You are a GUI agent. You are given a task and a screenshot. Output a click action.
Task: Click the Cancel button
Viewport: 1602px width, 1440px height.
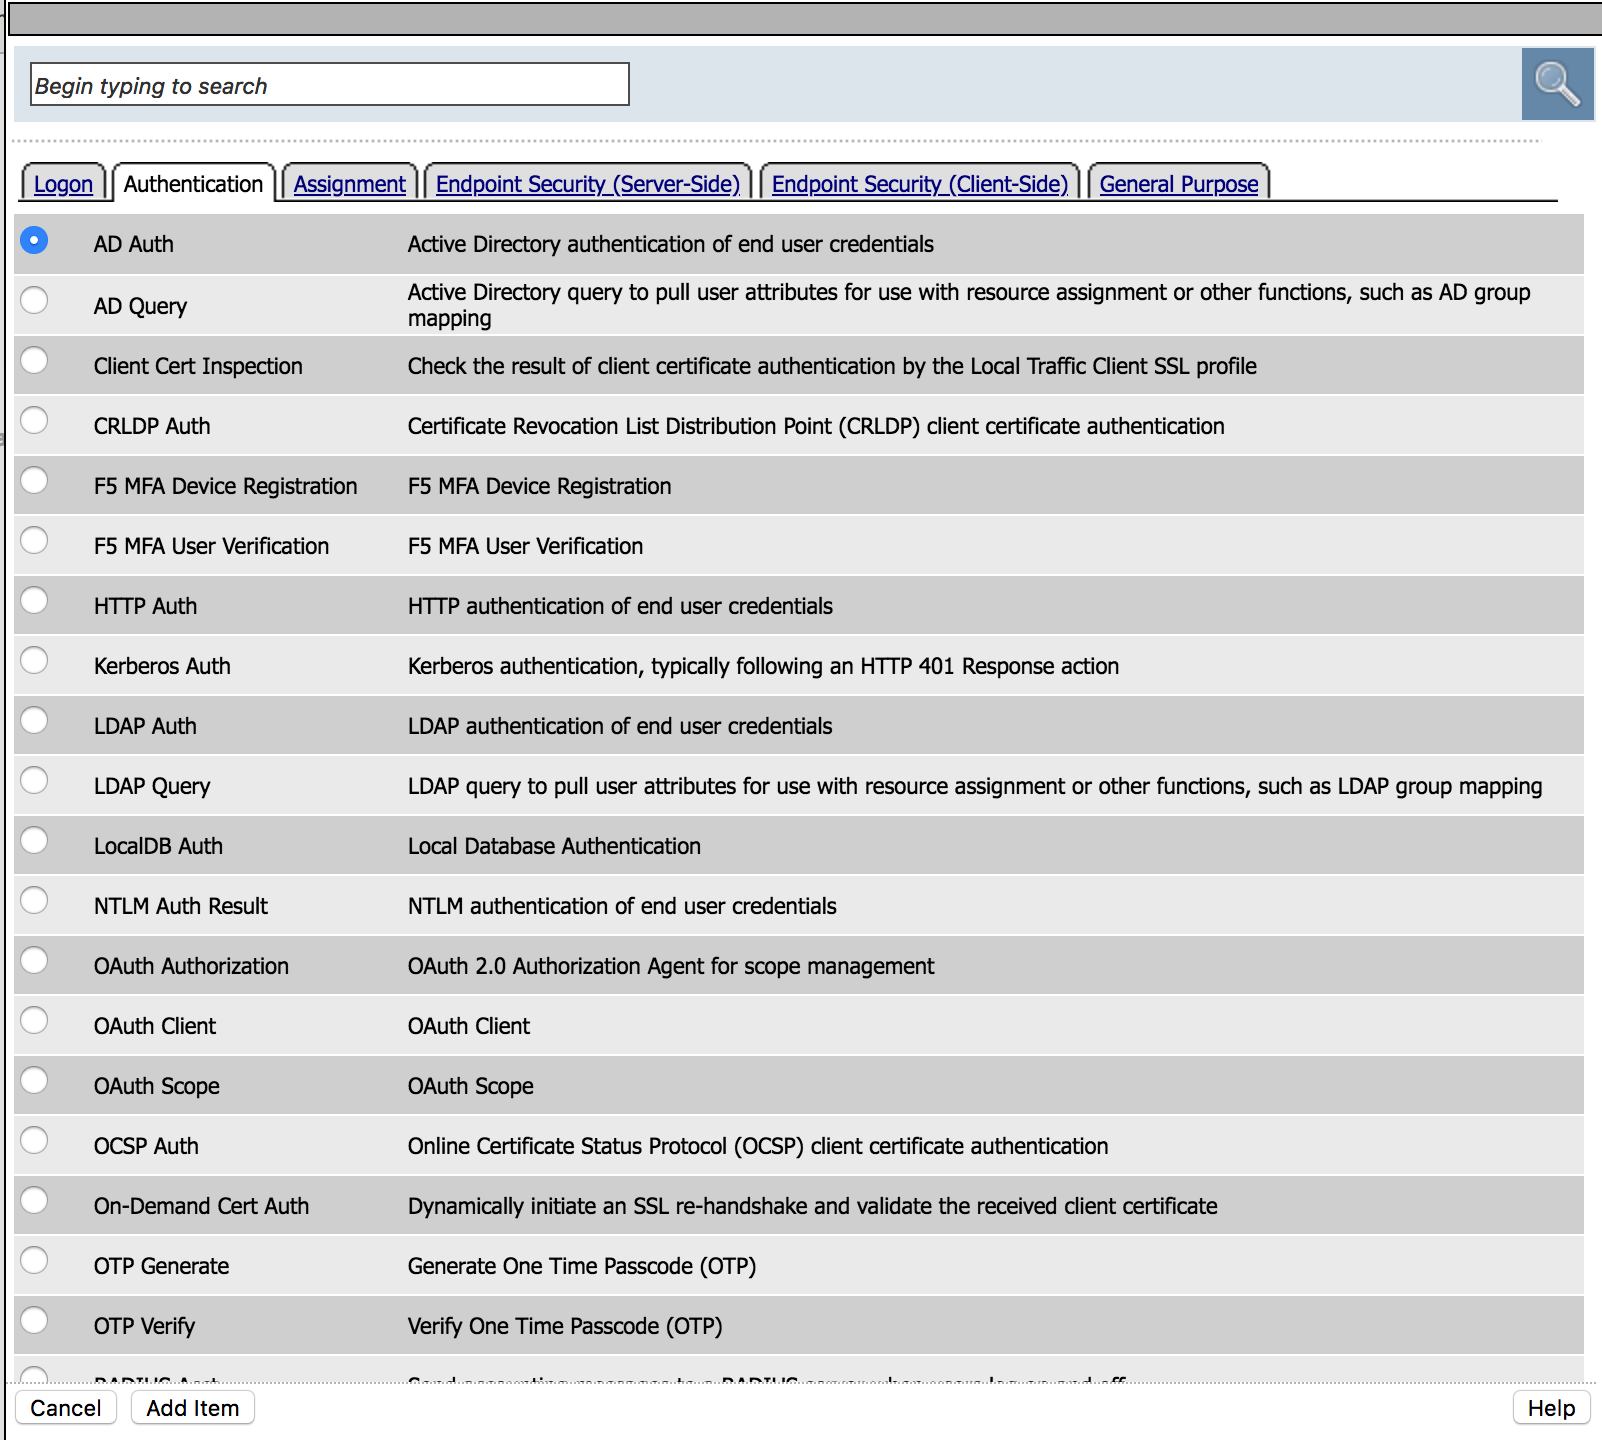coord(66,1408)
